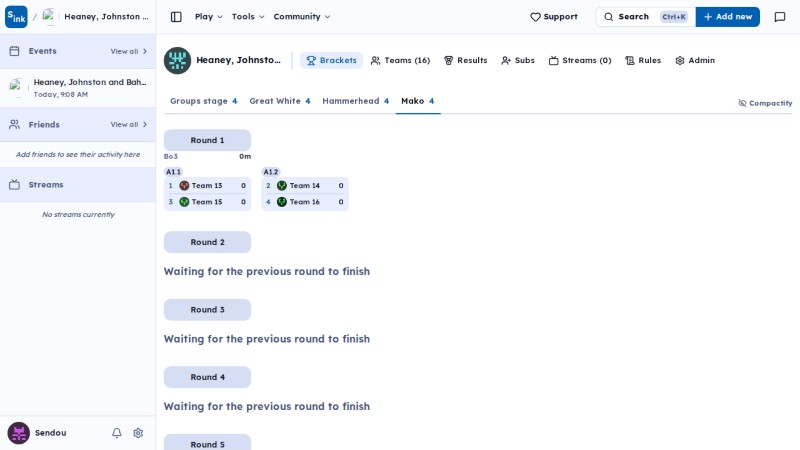Click the Friends sidebar heading
Viewport: 800px width, 450px height.
pyautogui.click(x=44, y=124)
